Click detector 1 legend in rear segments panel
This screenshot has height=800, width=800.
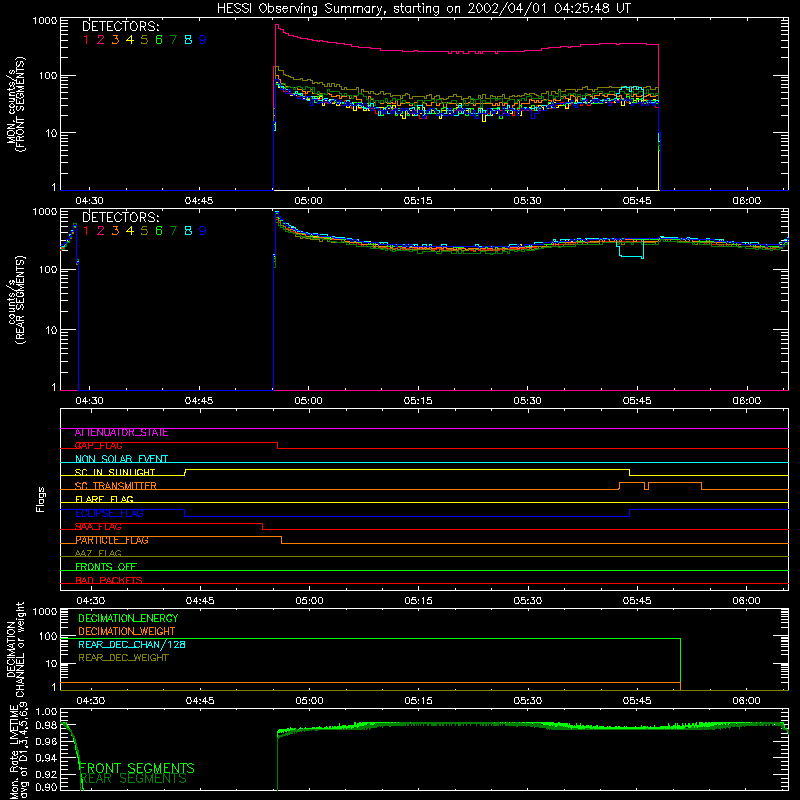[x=86, y=231]
